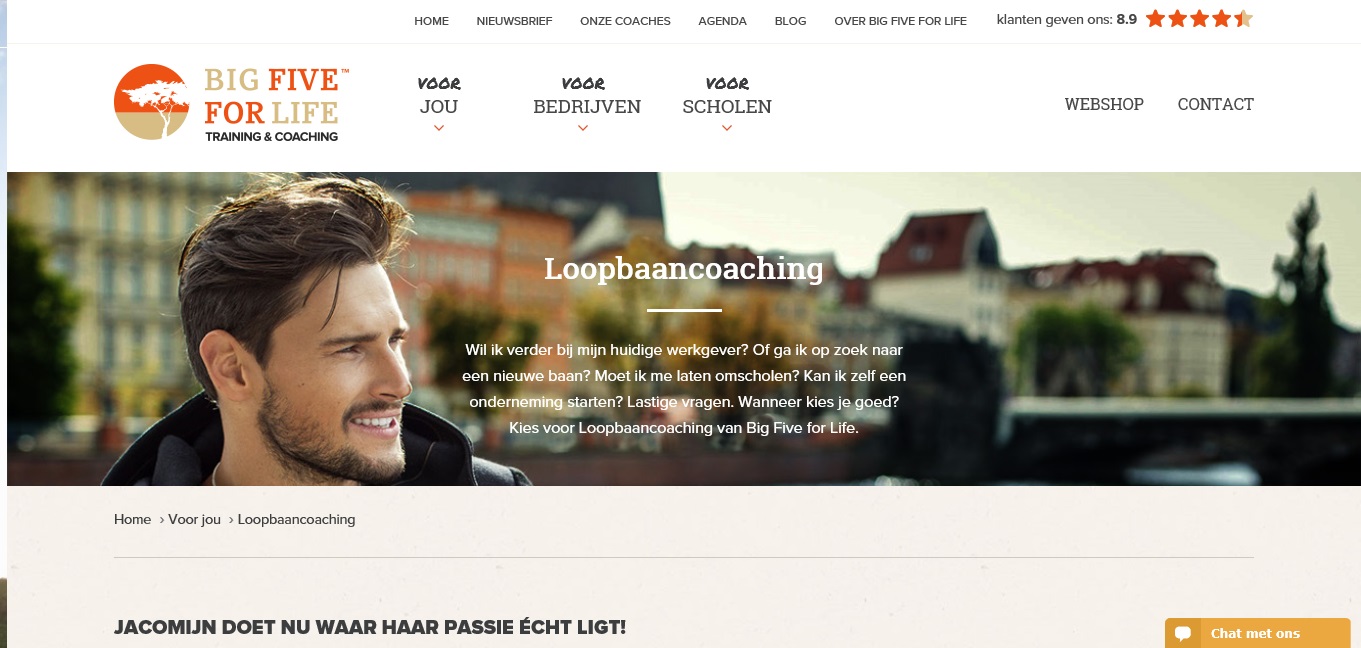Open the Agenda menu item
Viewport: 1361px width, 648px height.
(x=722, y=21)
